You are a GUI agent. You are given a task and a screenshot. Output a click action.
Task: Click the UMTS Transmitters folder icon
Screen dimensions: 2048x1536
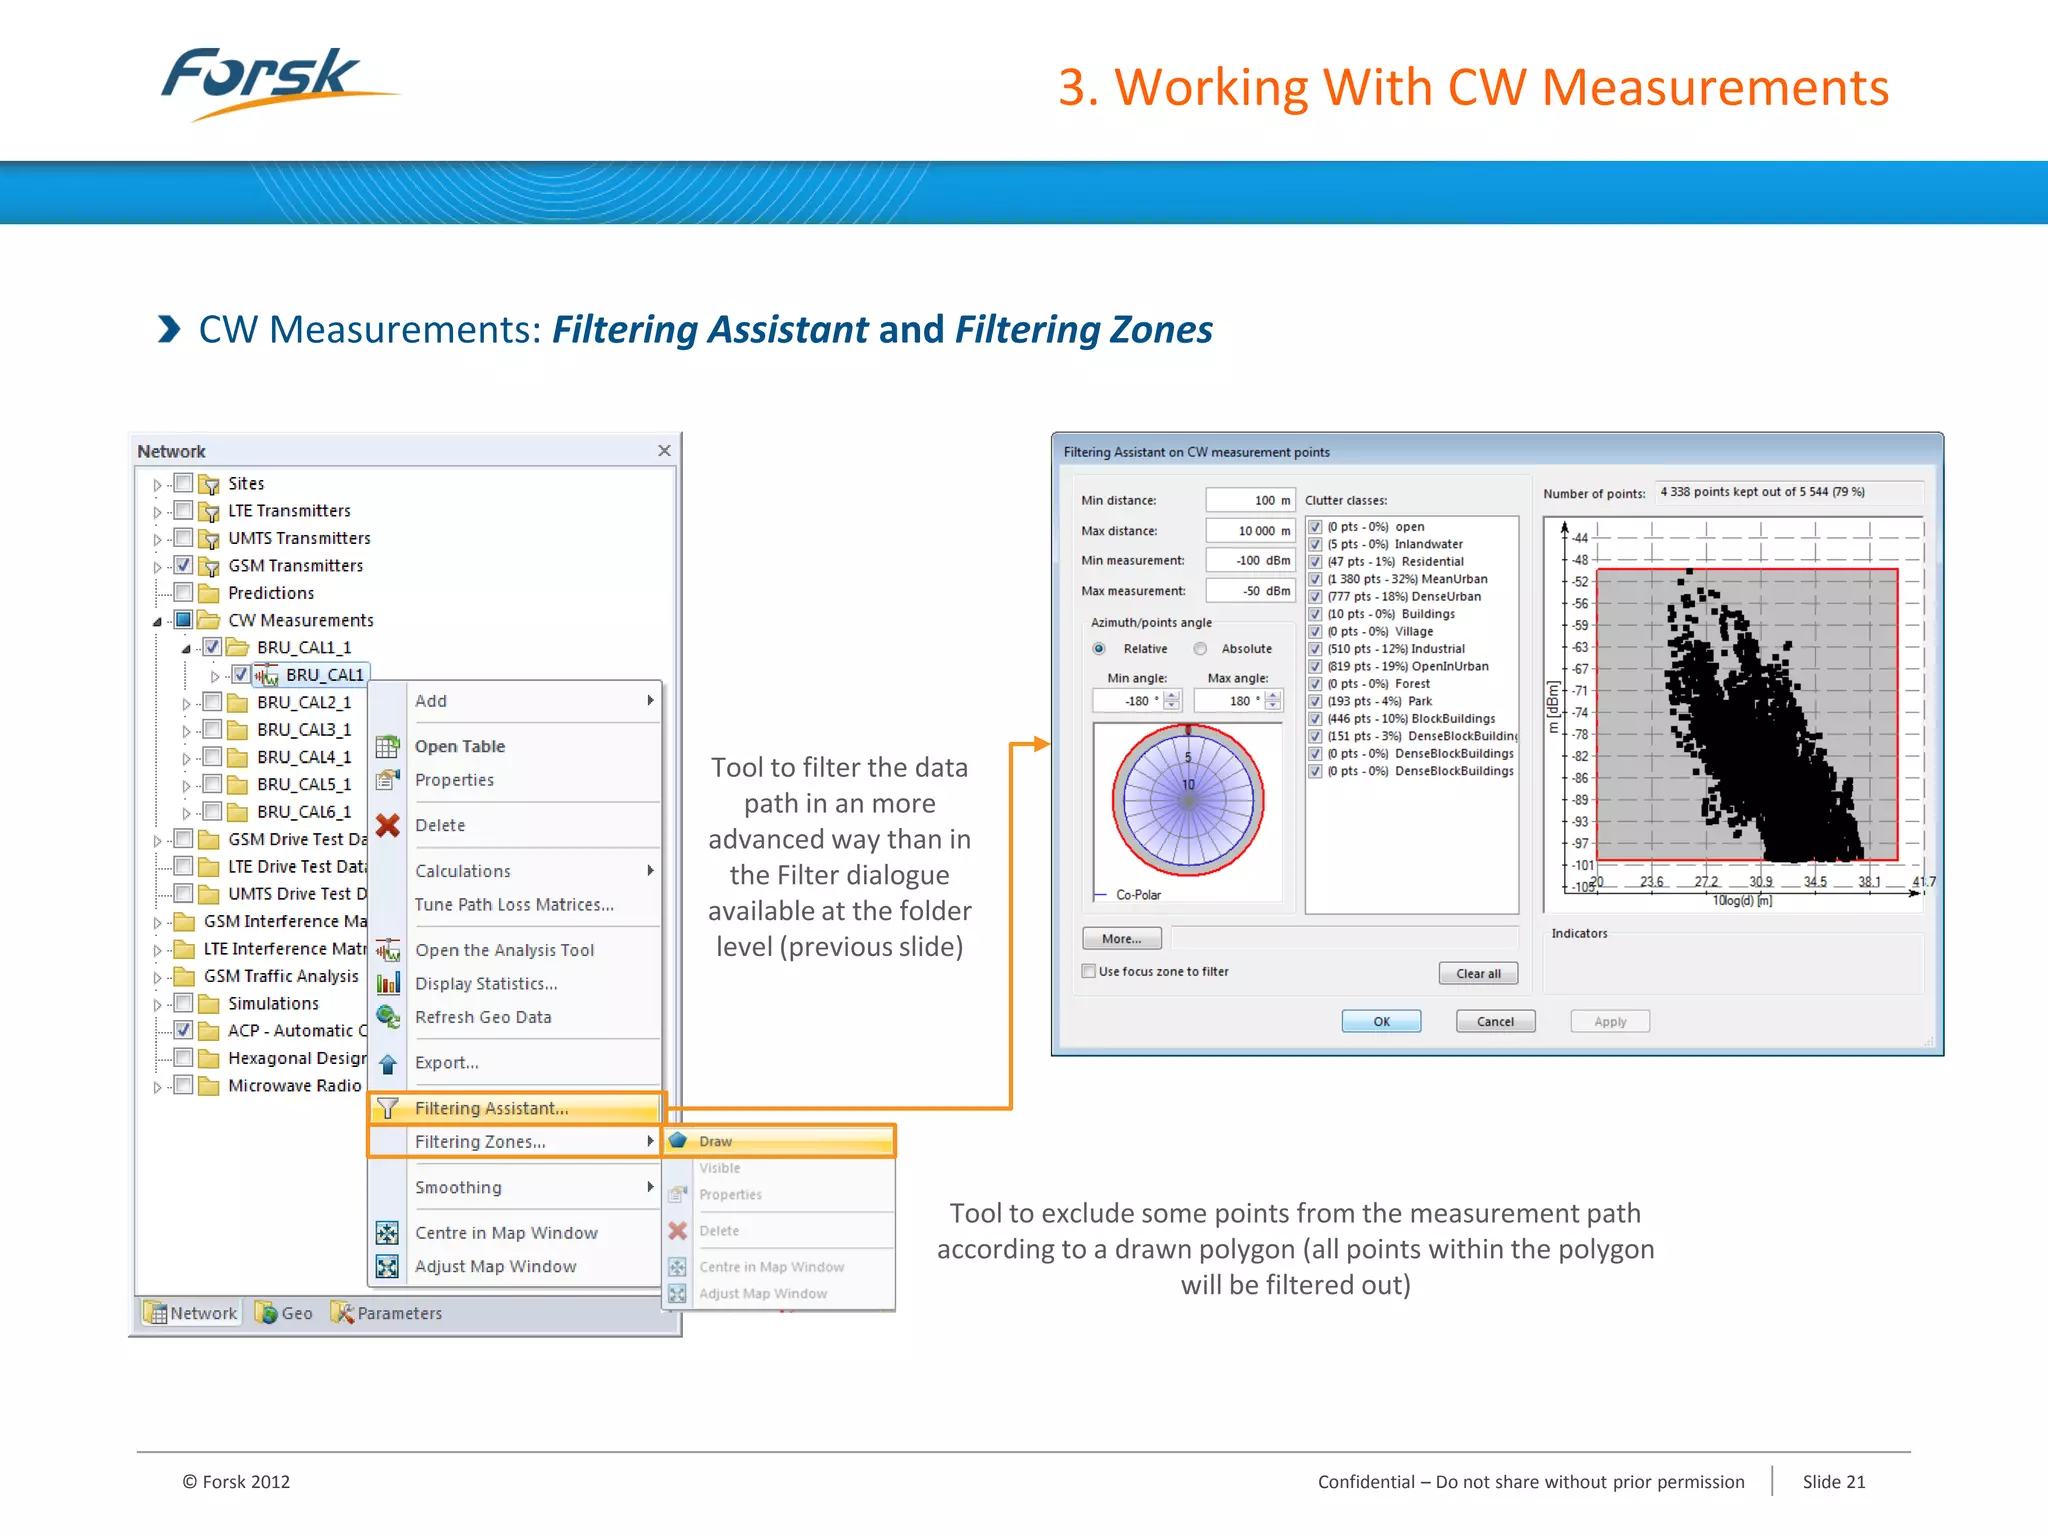tap(209, 539)
